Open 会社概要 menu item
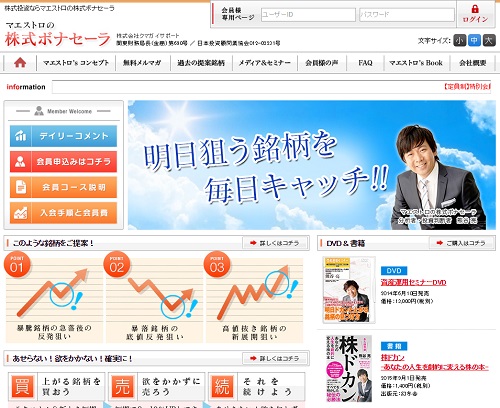The image size is (500, 408). coord(473,63)
